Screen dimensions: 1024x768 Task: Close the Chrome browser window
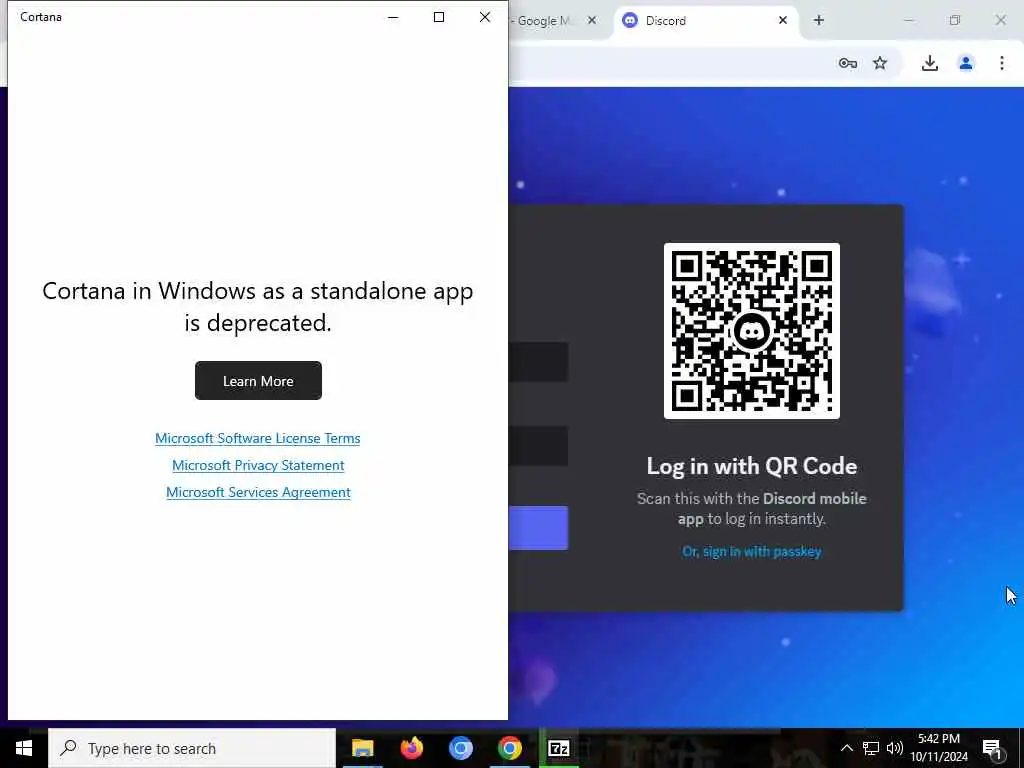(x=1000, y=21)
